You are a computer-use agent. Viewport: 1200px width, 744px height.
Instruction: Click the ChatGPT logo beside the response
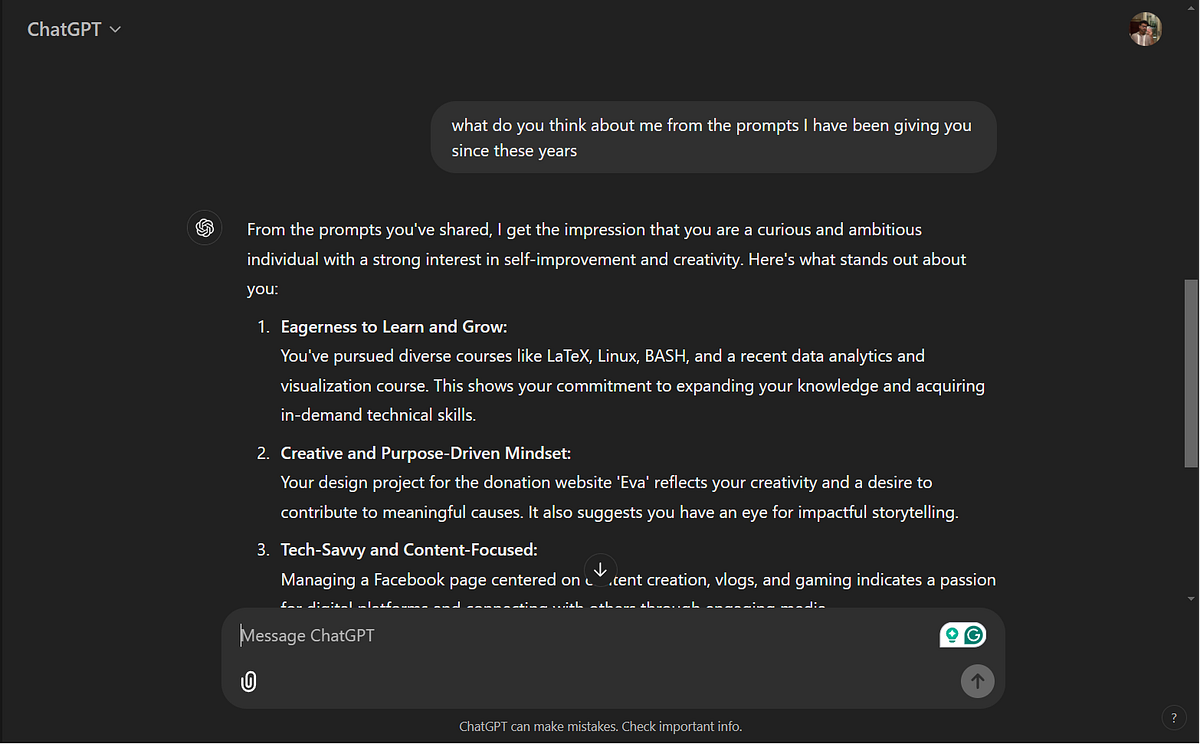205,228
